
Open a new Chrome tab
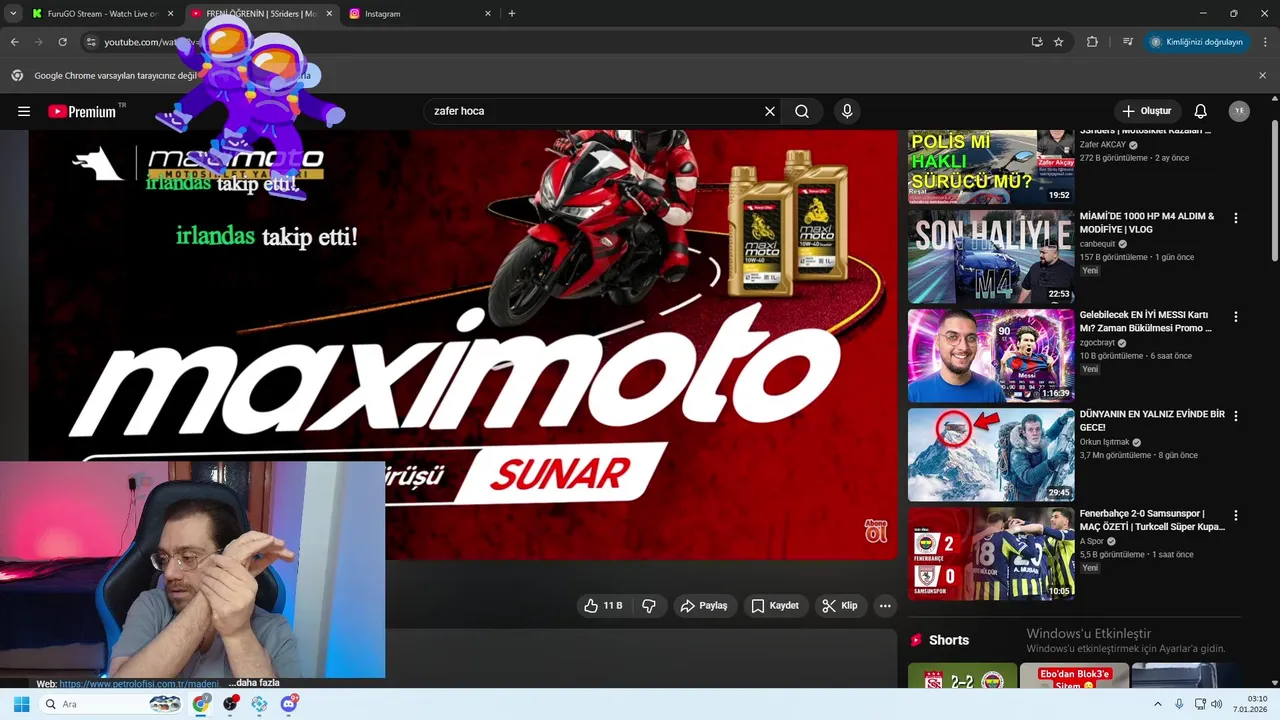(x=512, y=14)
